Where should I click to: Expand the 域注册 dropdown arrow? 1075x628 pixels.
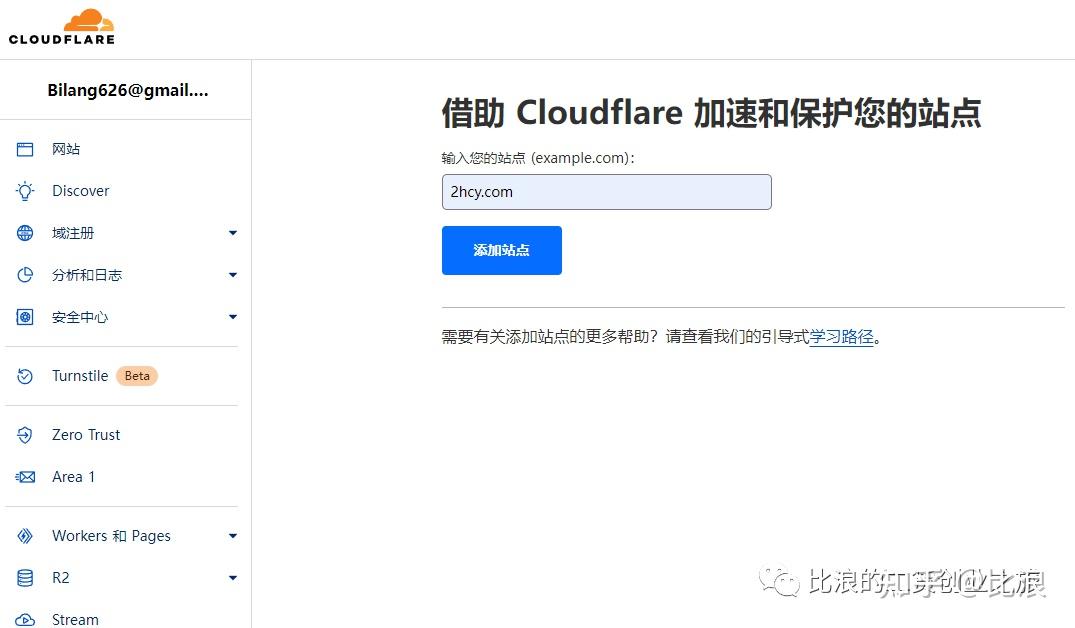point(232,232)
